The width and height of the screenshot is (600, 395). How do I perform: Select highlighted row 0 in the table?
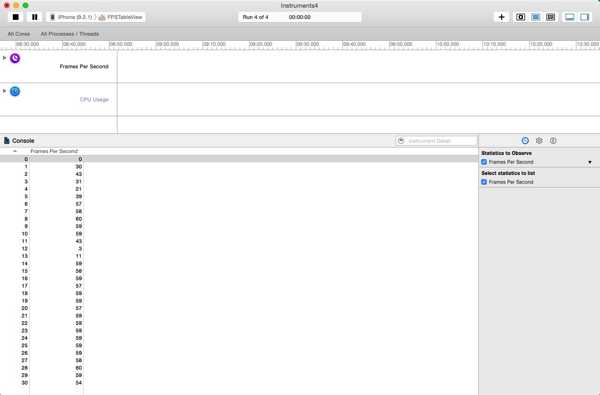click(x=238, y=159)
